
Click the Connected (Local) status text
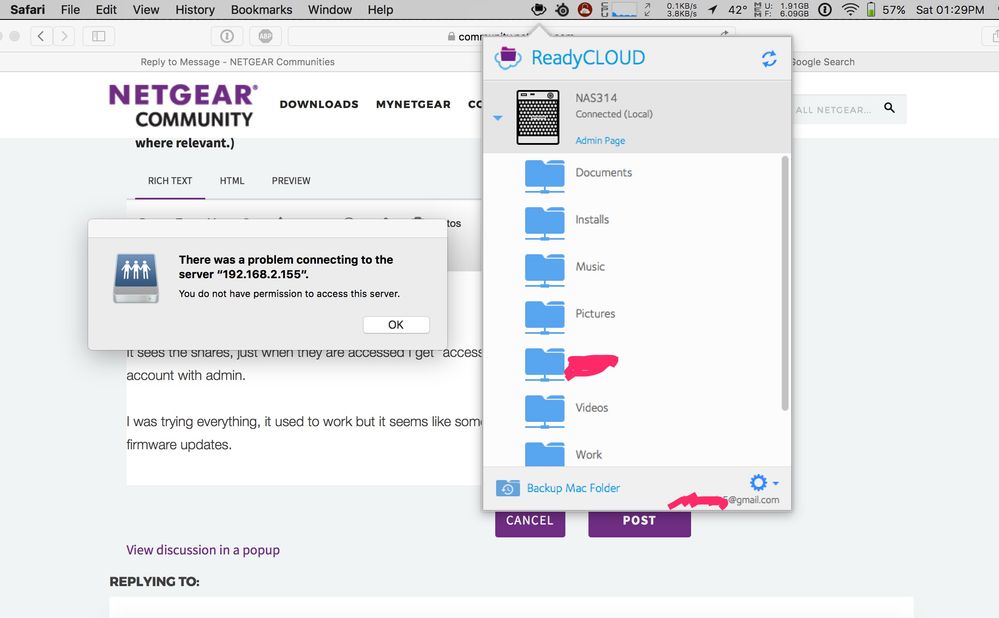[614, 114]
